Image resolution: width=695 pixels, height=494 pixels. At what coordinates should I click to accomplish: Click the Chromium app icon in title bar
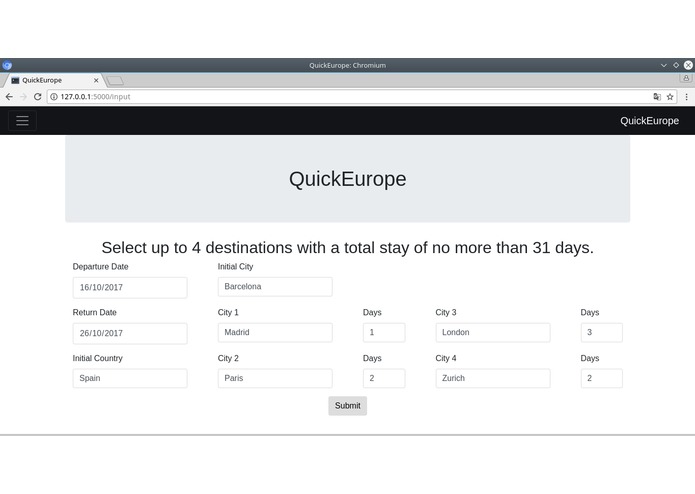click(x=7, y=66)
